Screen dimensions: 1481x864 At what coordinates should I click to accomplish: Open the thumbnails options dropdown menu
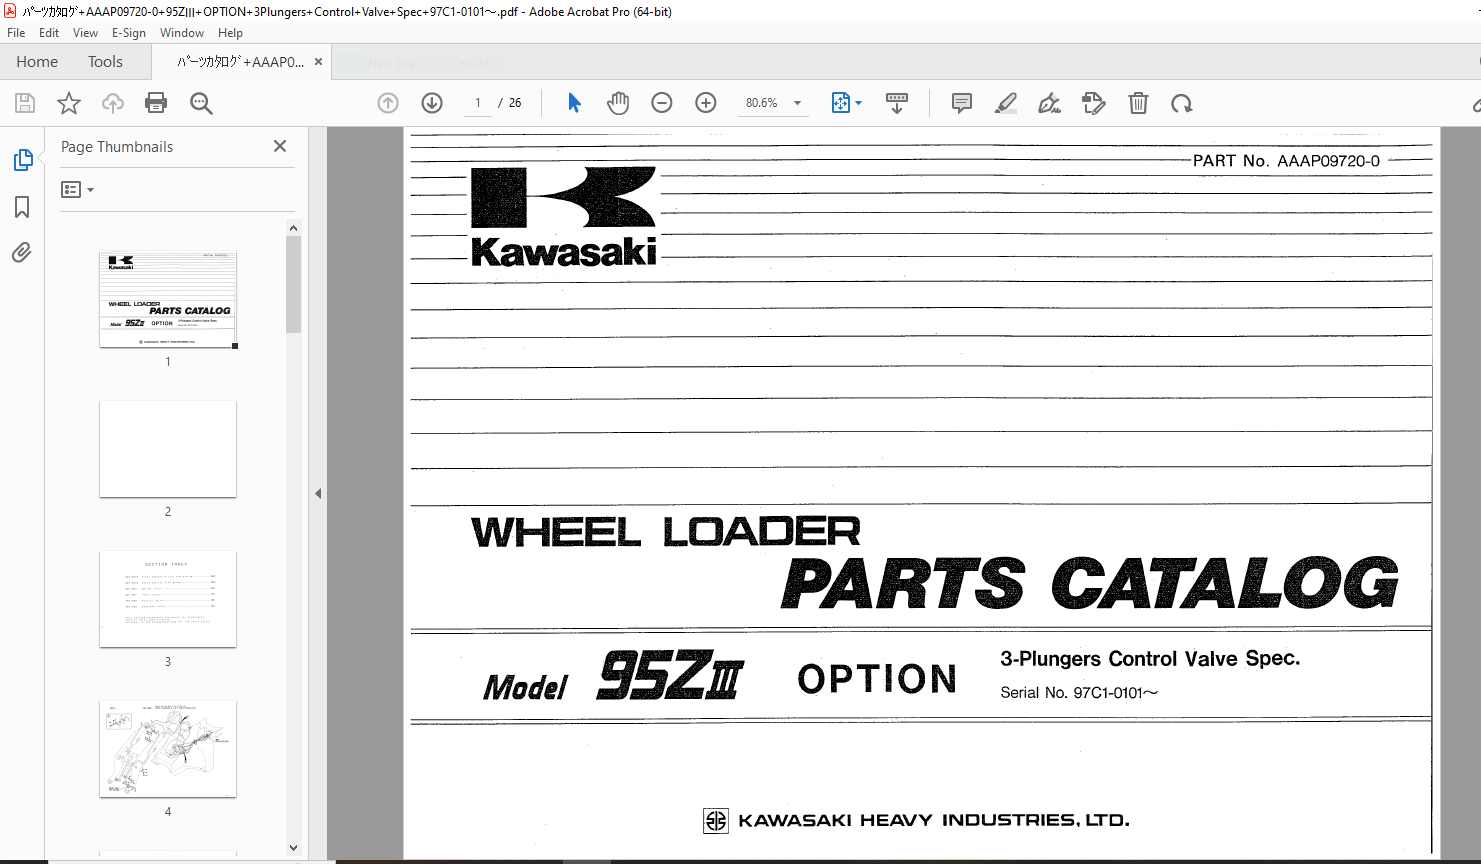[77, 189]
